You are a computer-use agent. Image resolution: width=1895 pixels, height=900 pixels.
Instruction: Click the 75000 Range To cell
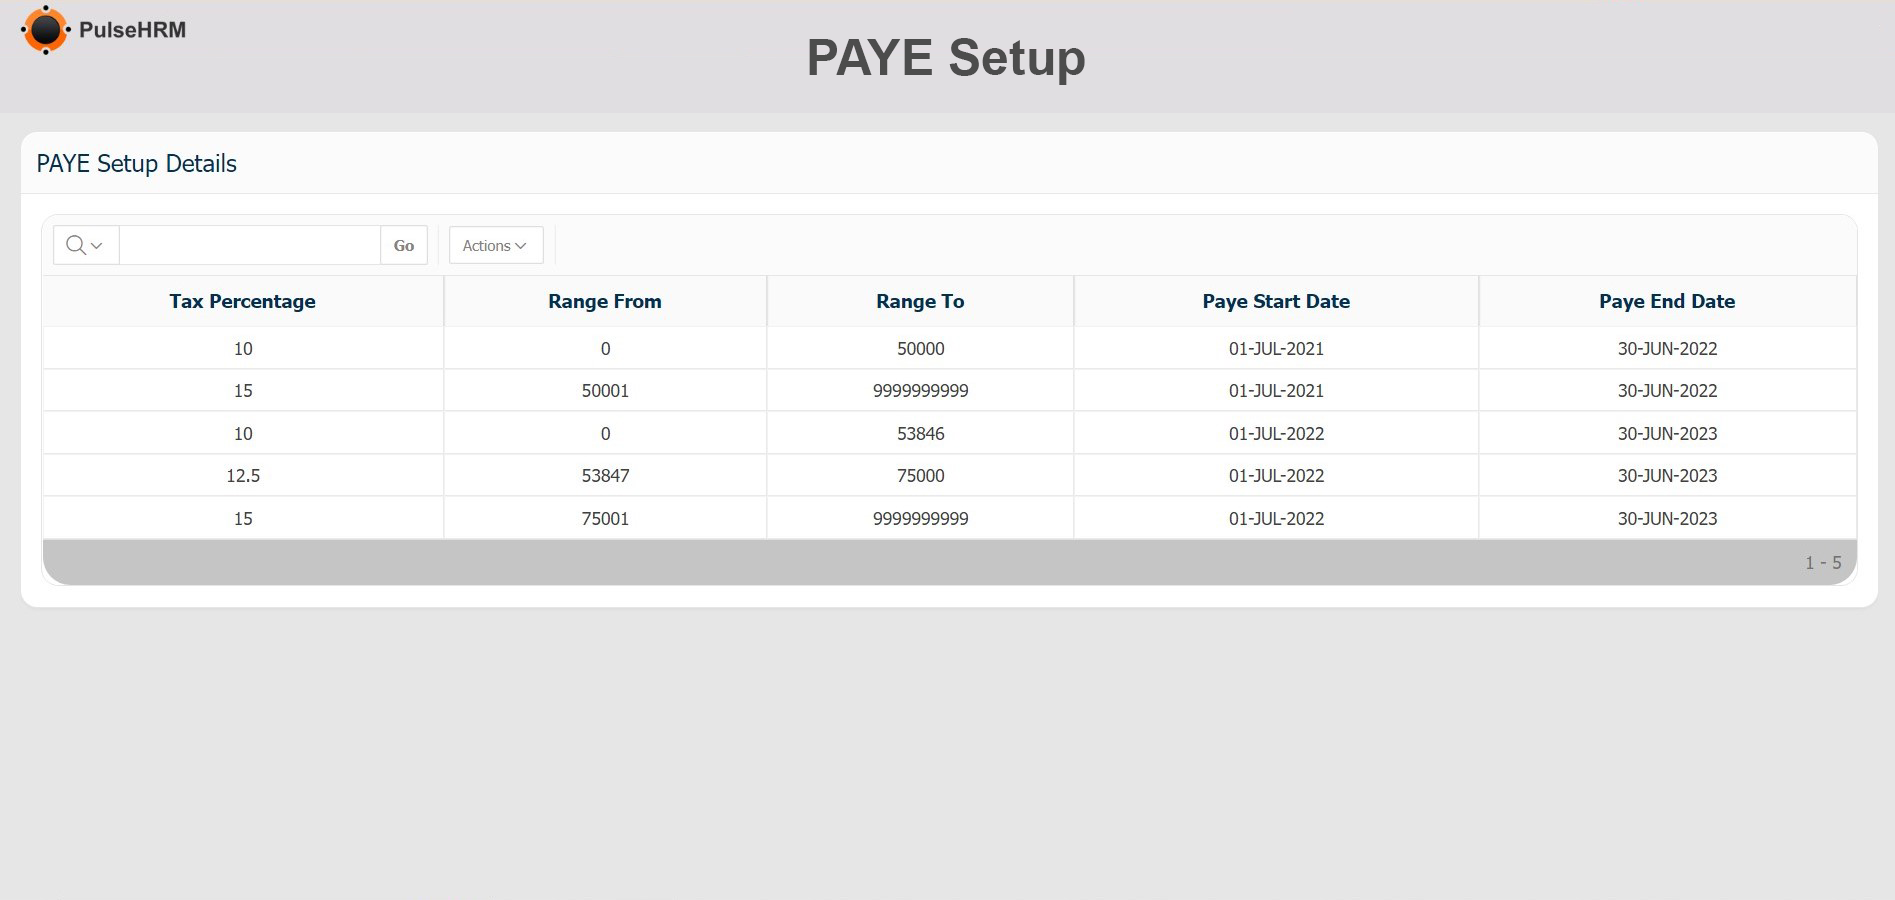tap(920, 476)
